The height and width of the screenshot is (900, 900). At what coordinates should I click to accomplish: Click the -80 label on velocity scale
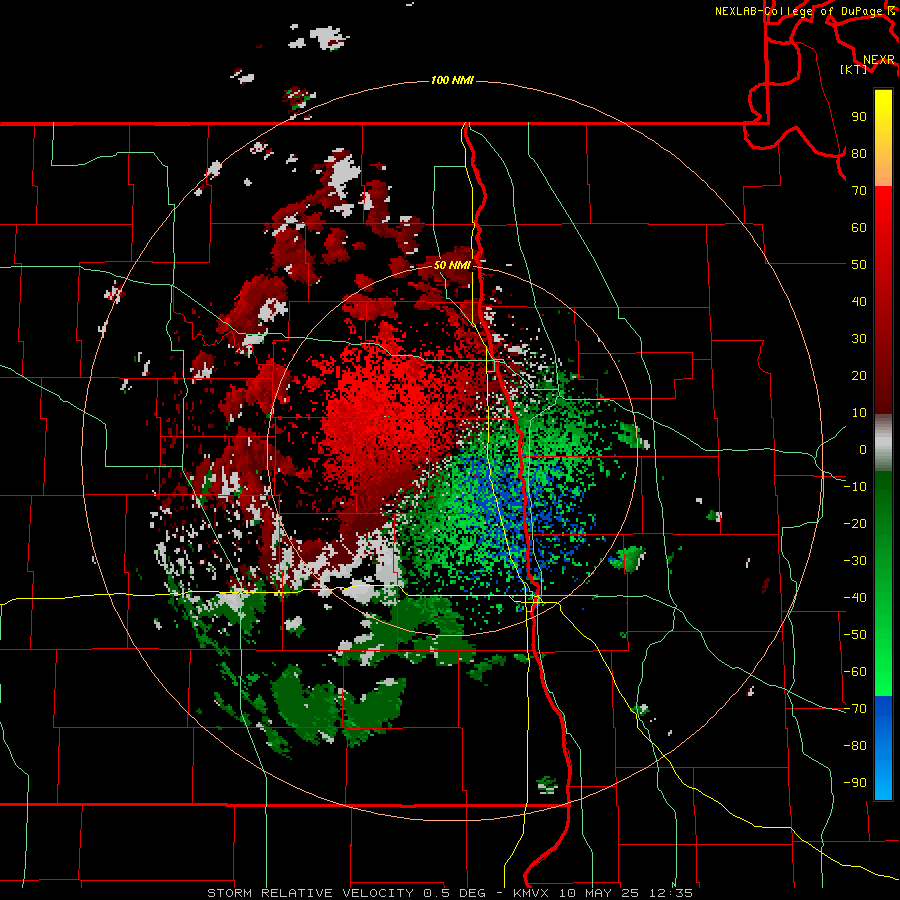coord(855,746)
